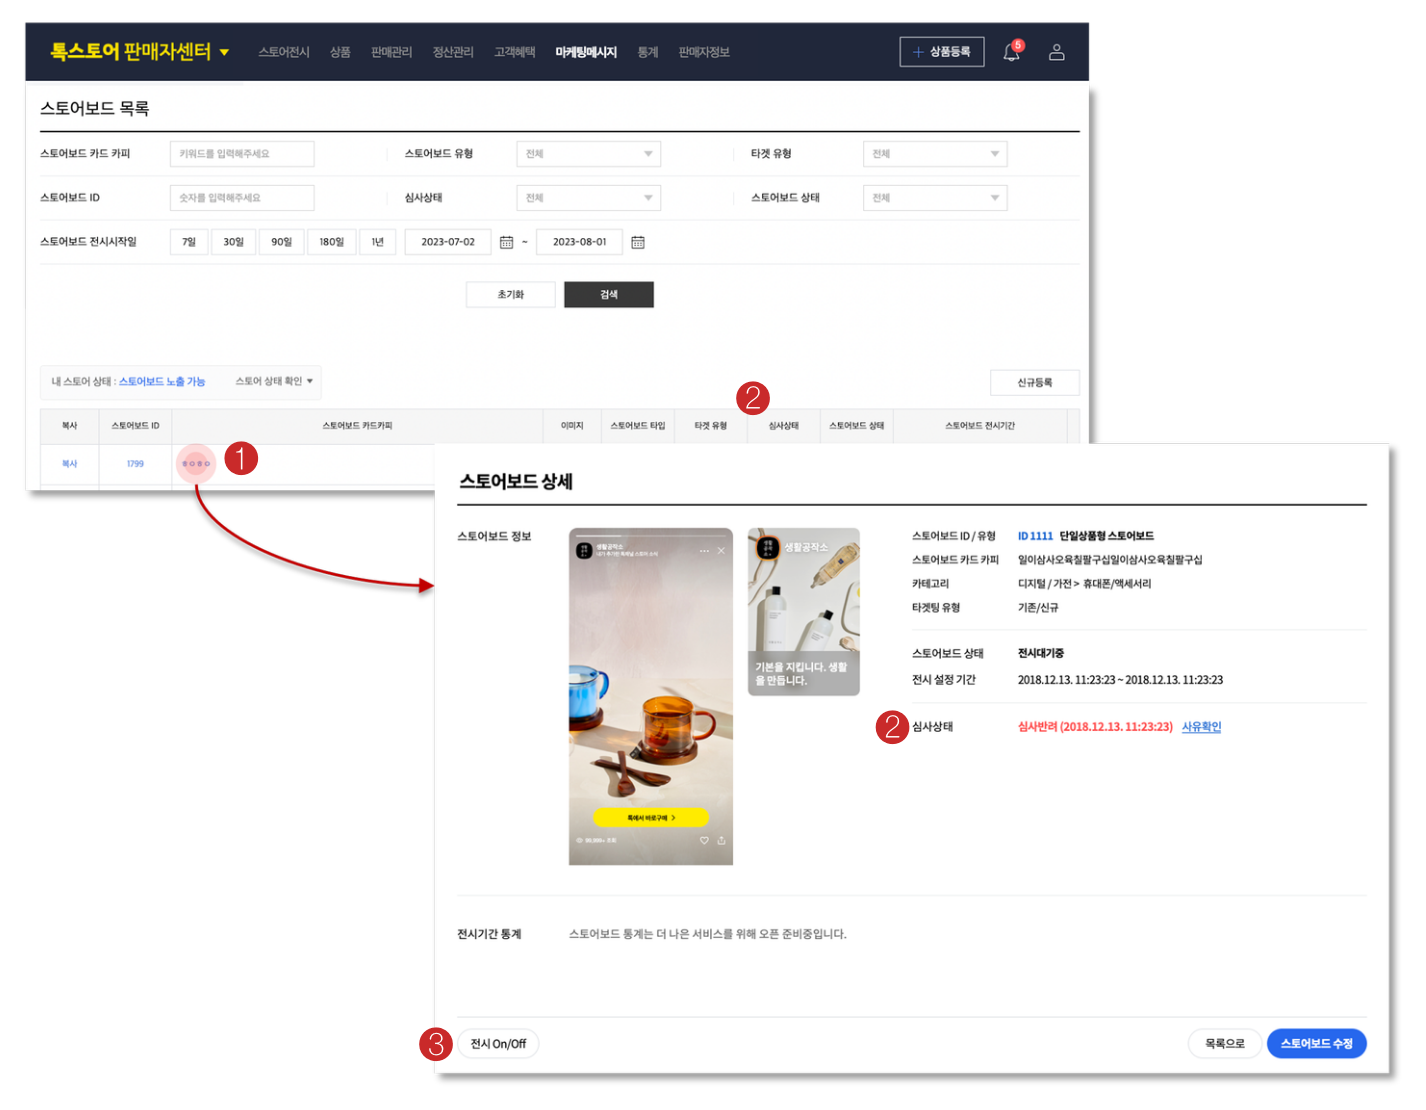1426x1110 pixels.
Task: Select the 7일 period option
Action: pyautogui.click(x=189, y=242)
